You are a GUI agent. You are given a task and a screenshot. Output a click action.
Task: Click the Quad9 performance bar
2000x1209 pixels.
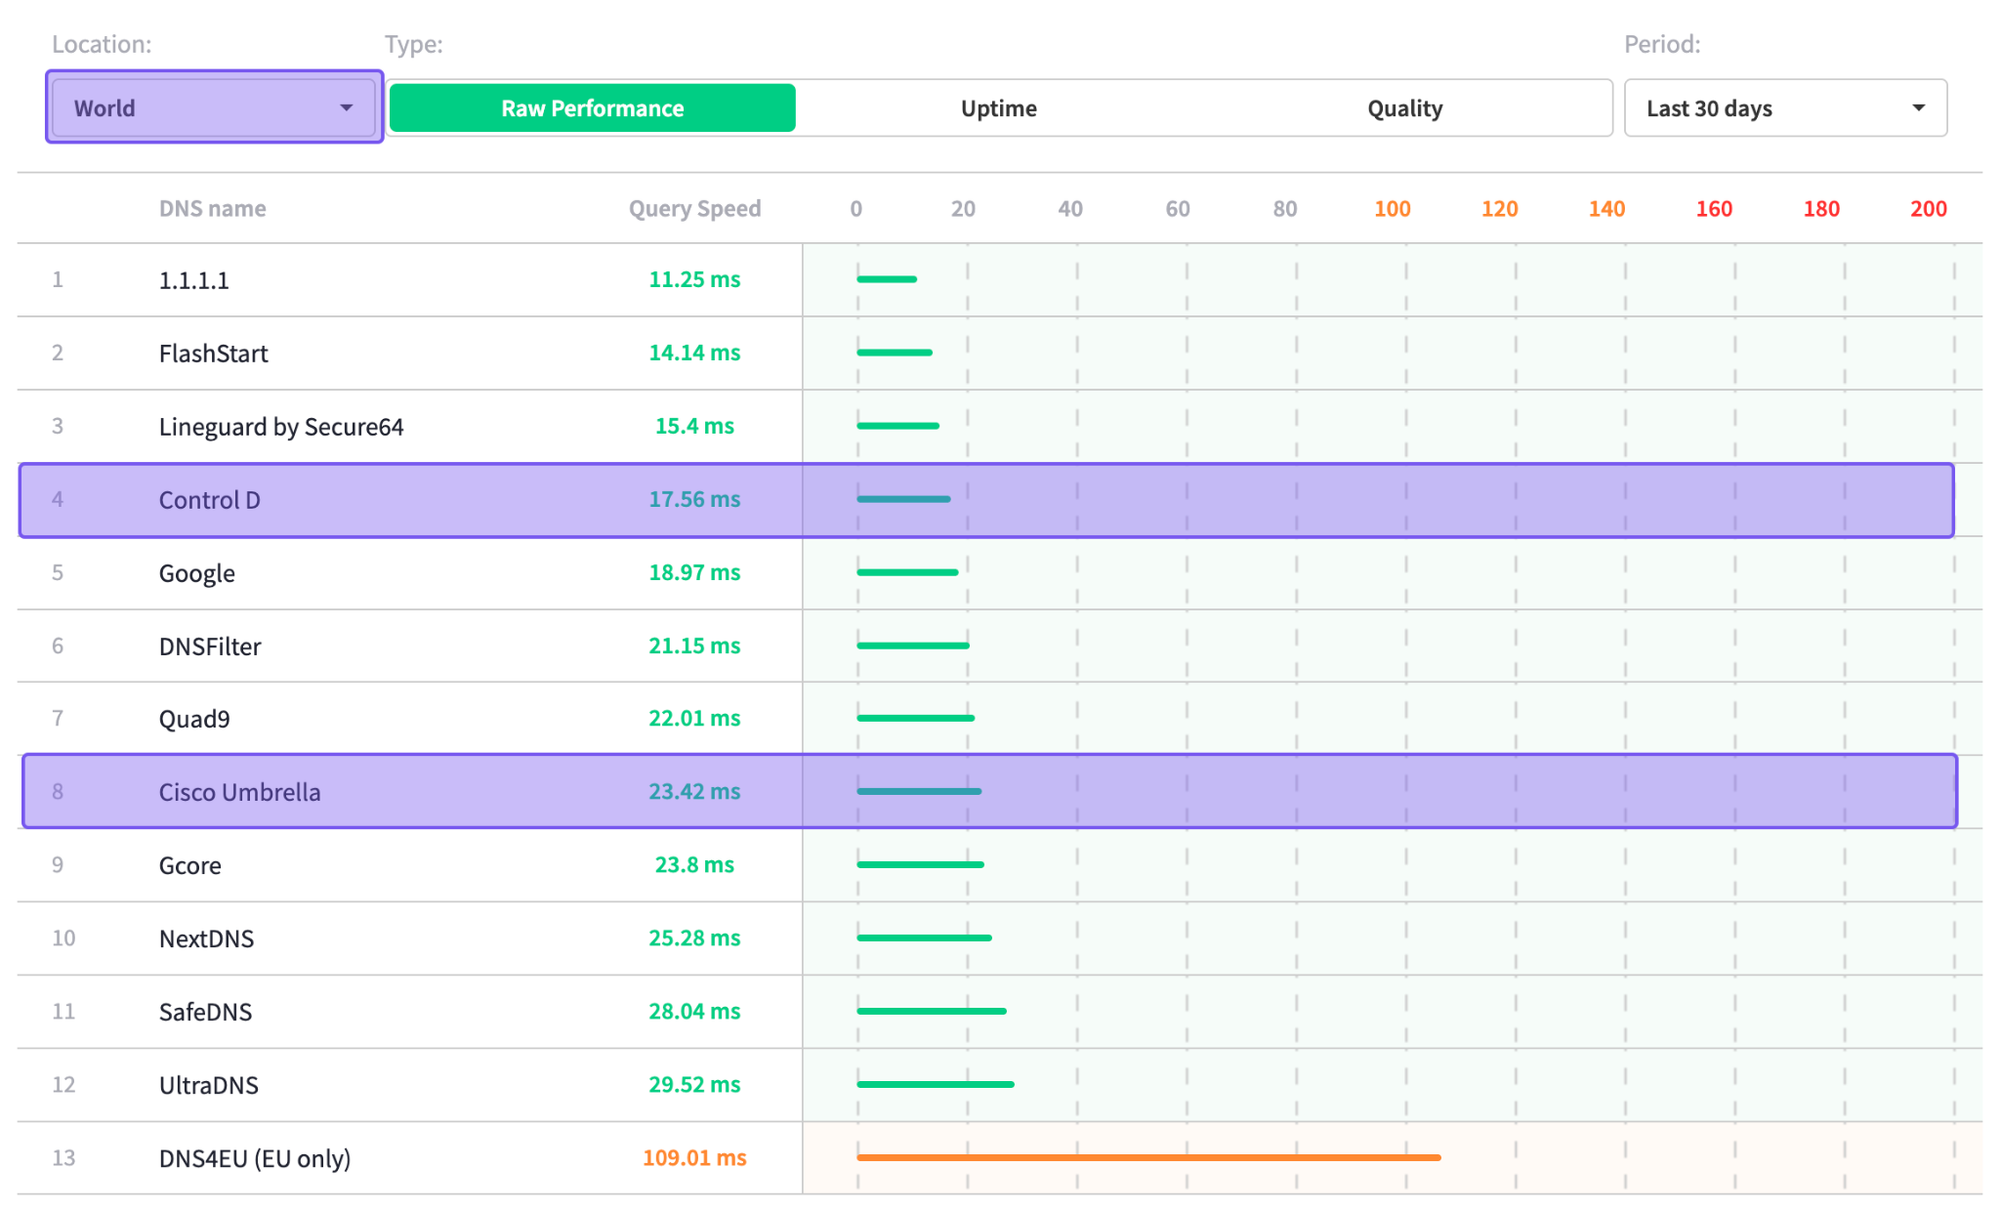pos(915,718)
